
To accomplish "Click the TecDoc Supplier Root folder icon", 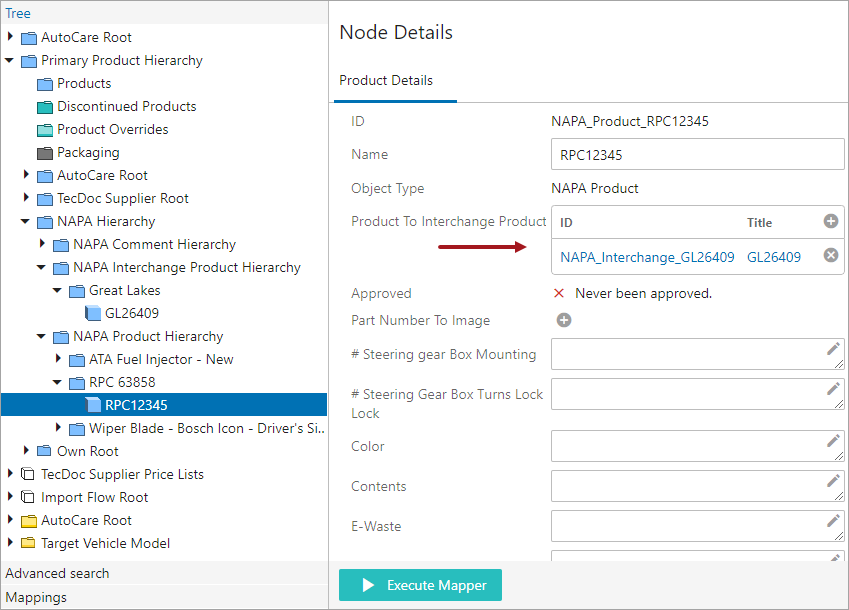I will click(45, 199).
